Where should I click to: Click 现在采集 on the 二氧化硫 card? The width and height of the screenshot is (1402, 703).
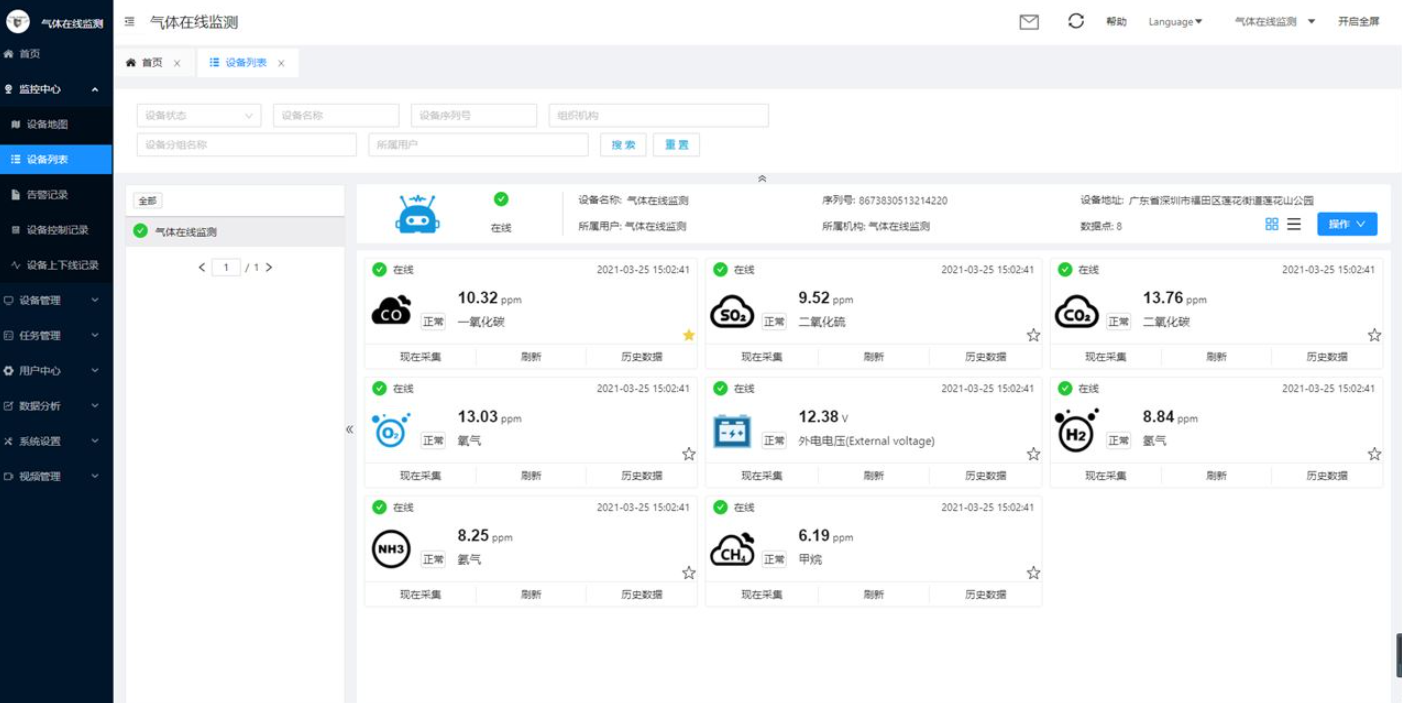pos(761,357)
